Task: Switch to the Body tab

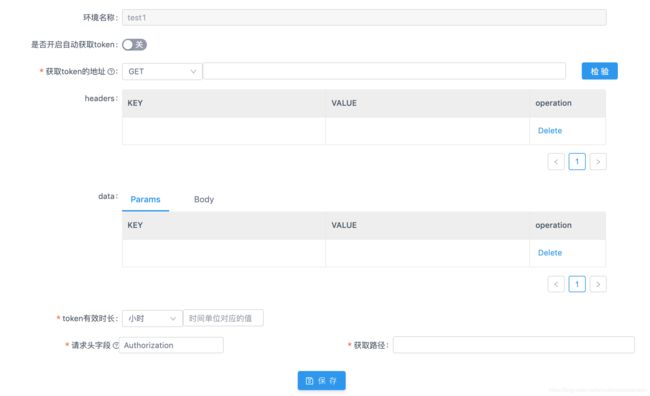Action: click(x=204, y=199)
